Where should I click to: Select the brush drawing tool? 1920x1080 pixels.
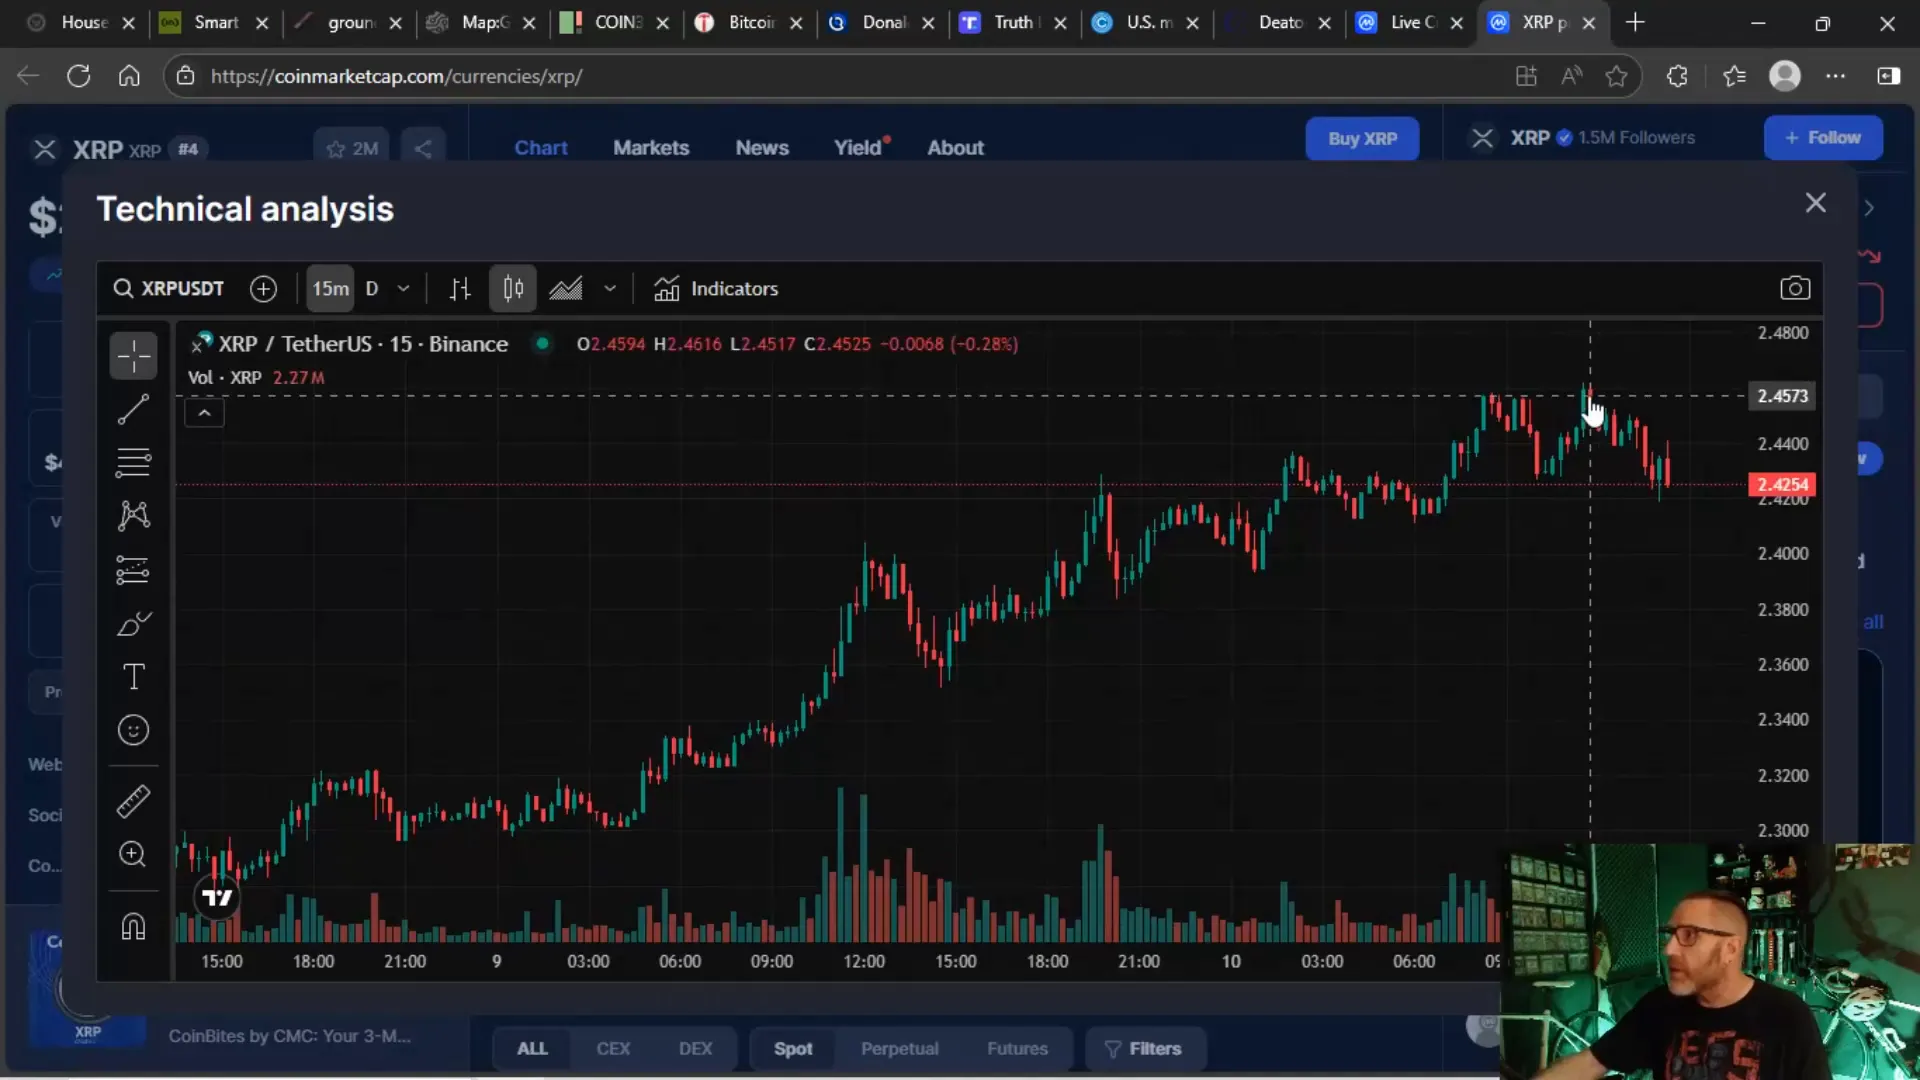(x=133, y=624)
